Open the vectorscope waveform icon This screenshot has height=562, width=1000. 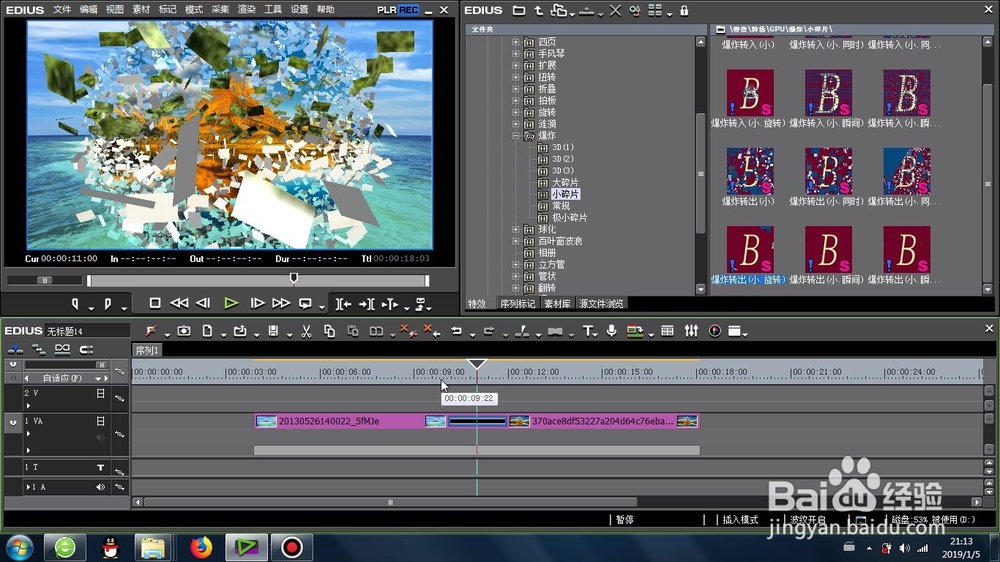715,331
